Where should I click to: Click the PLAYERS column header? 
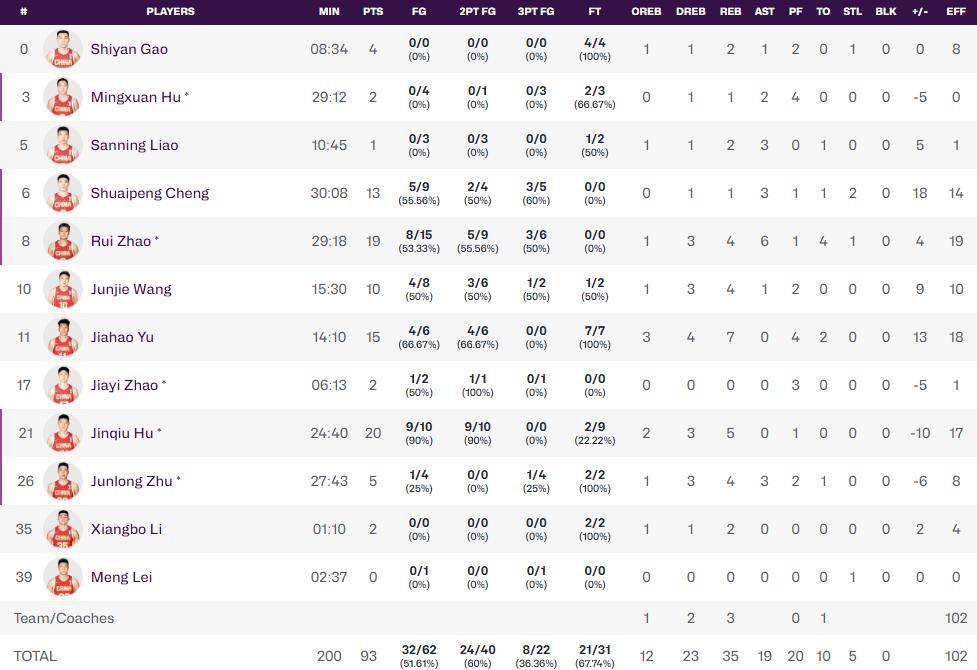click(170, 11)
